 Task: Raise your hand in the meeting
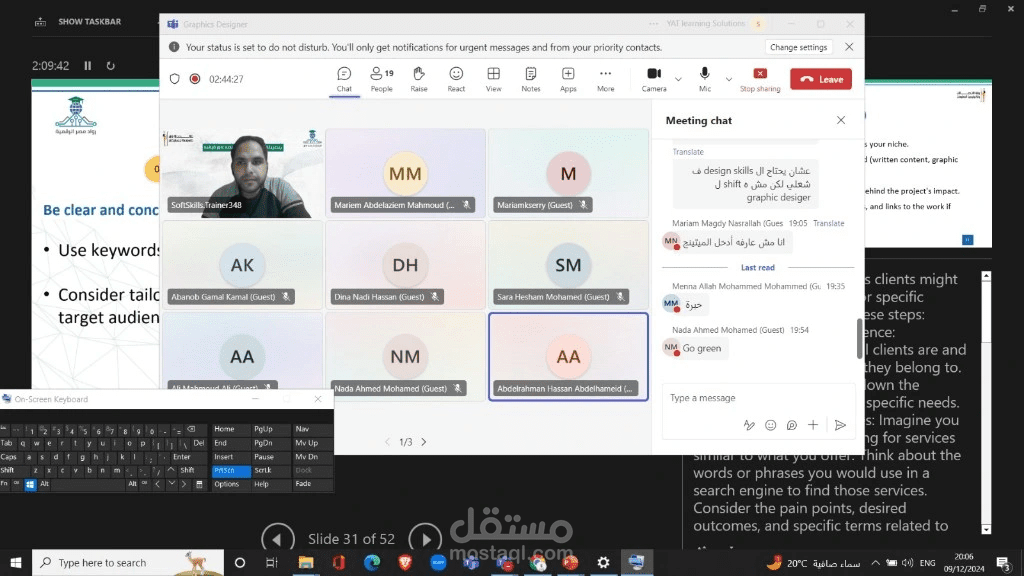point(419,79)
